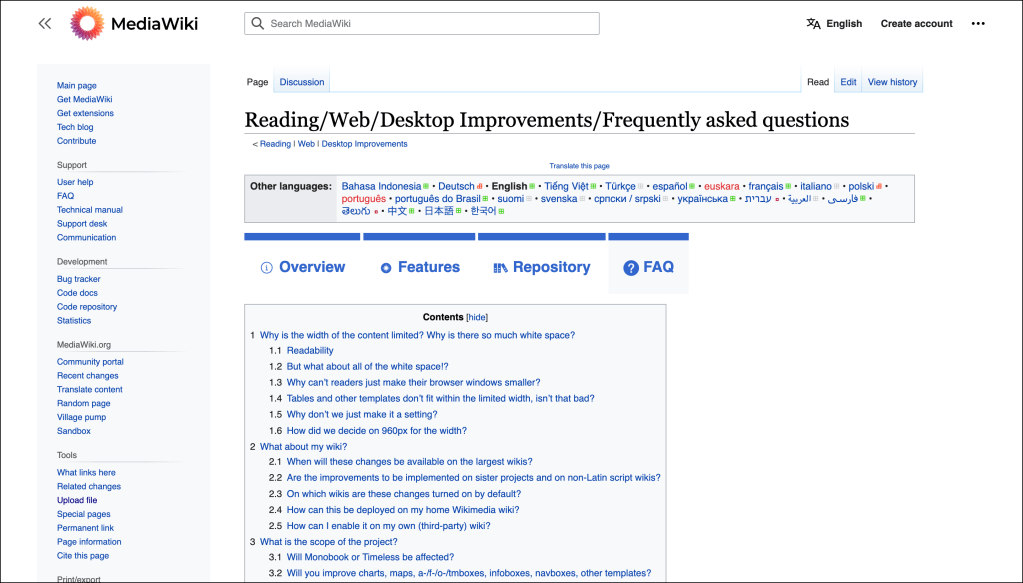Hide the Contents table
1023x583 pixels.
[477, 317]
